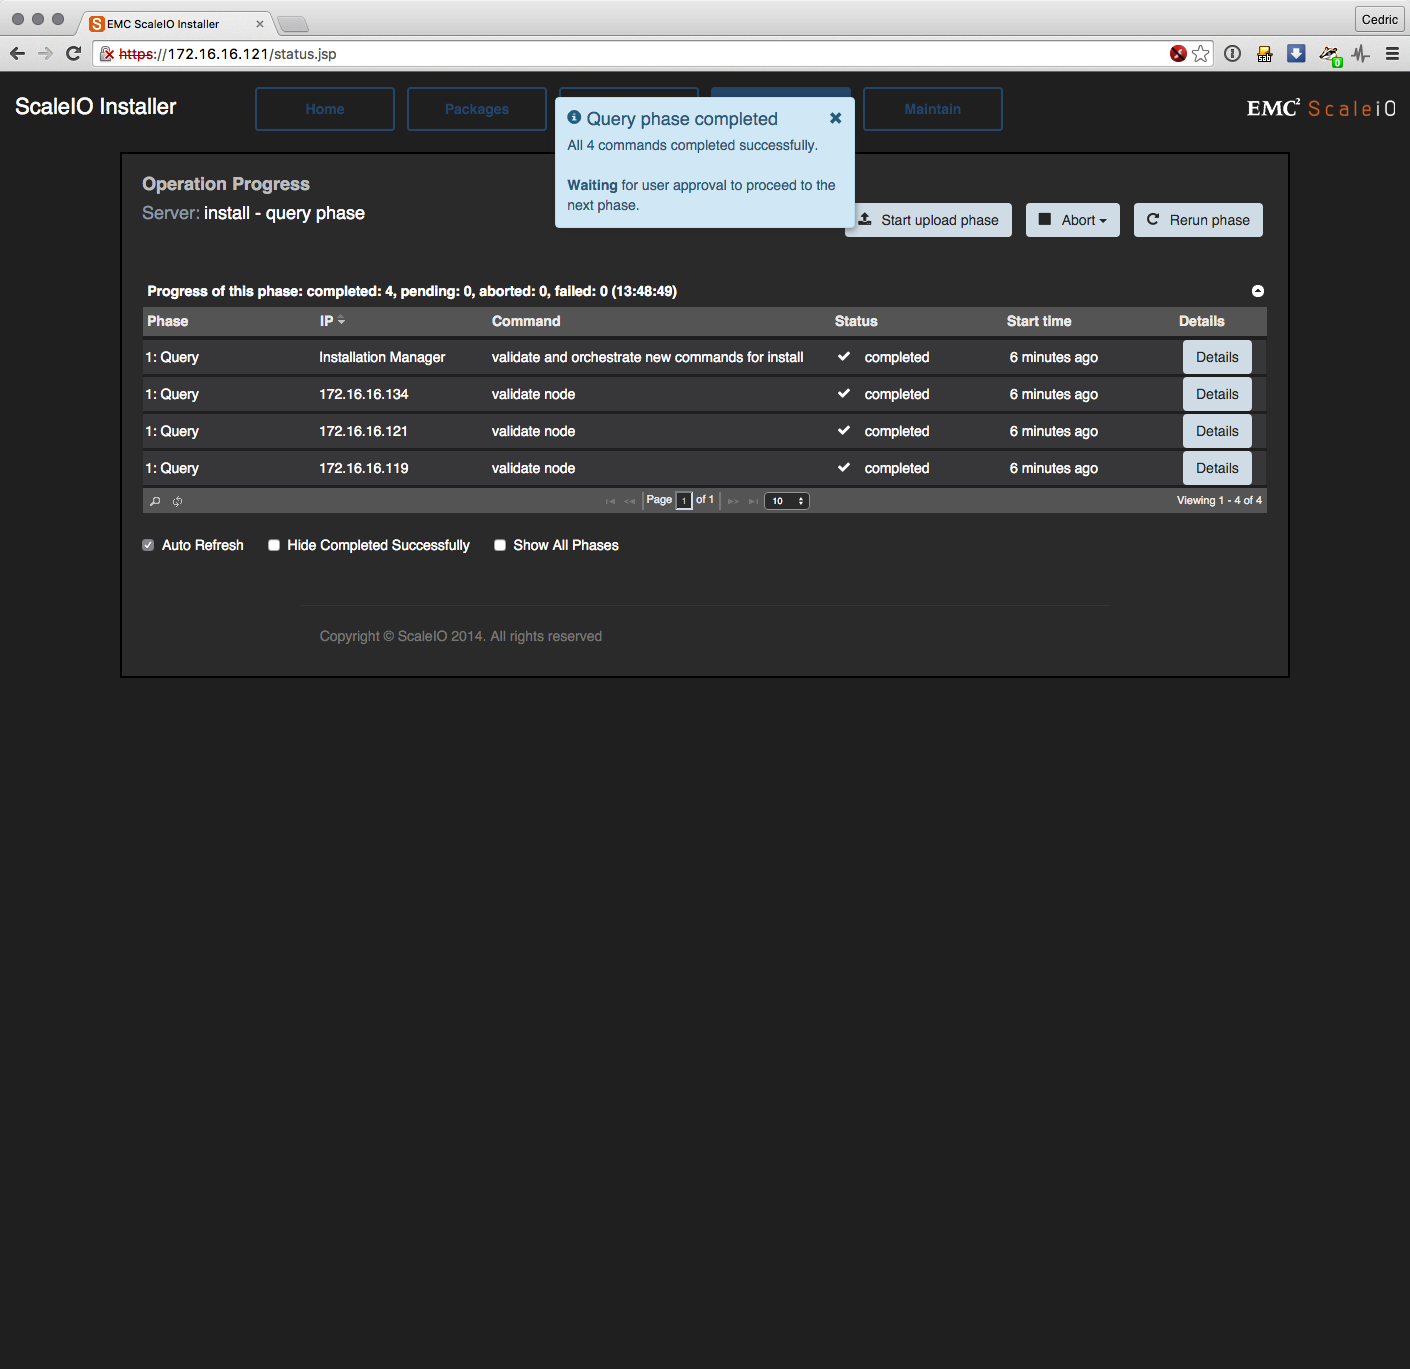
Task: Open Details for node 172.16.16.134
Action: (1217, 394)
